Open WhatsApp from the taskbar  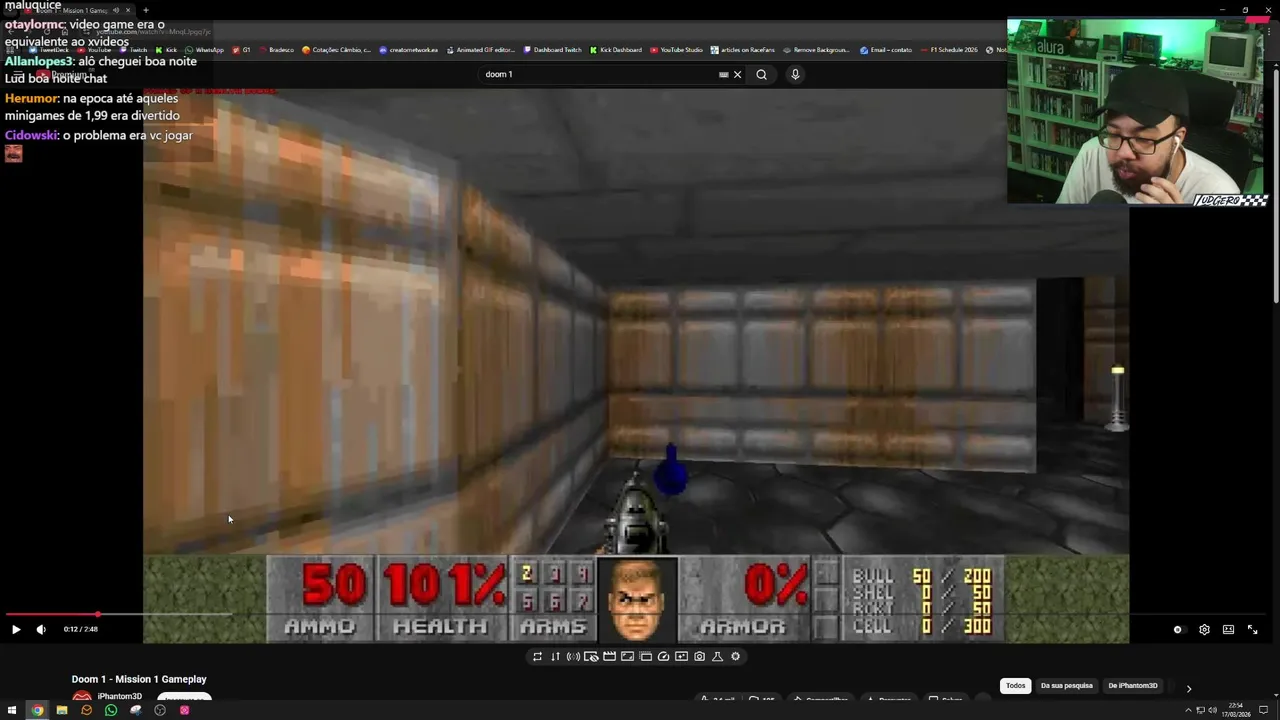point(111,710)
